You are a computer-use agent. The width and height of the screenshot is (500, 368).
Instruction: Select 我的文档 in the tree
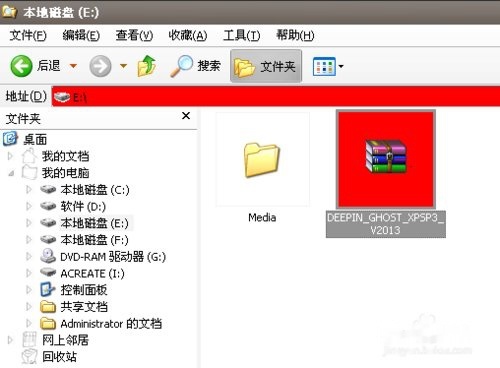pyautogui.click(x=65, y=156)
